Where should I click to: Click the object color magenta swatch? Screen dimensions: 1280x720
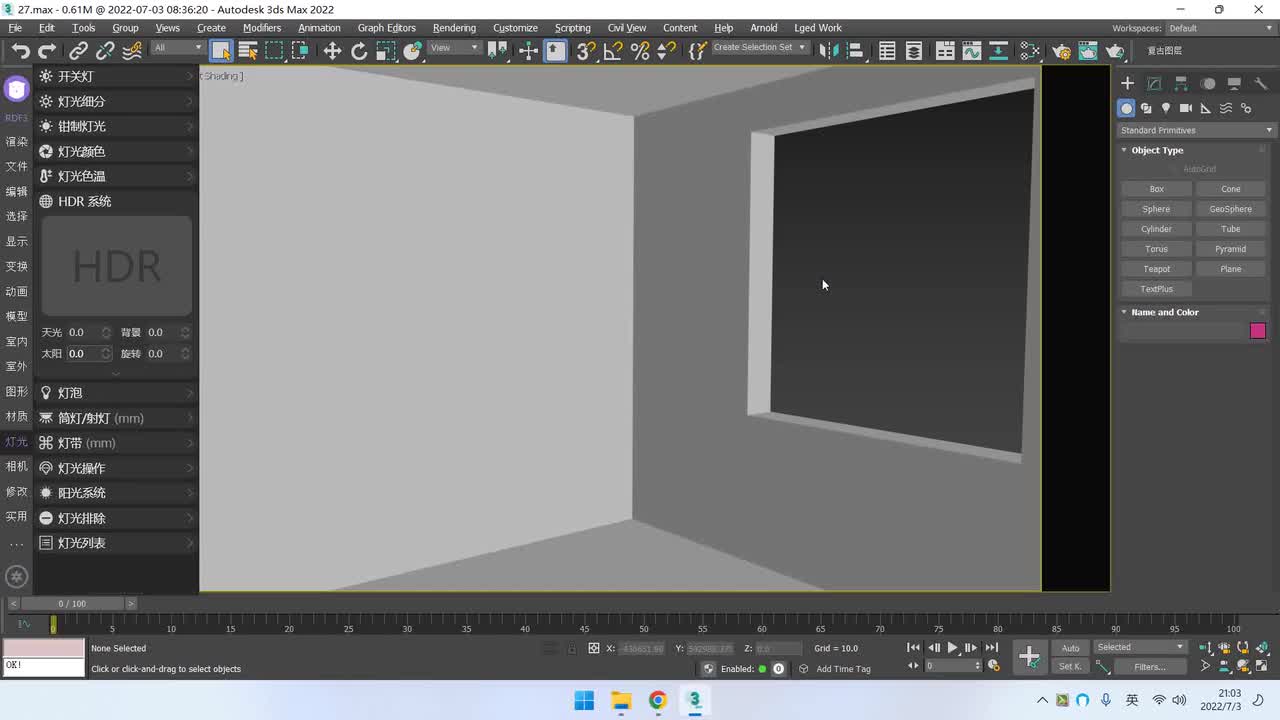[x=1258, y=331]
